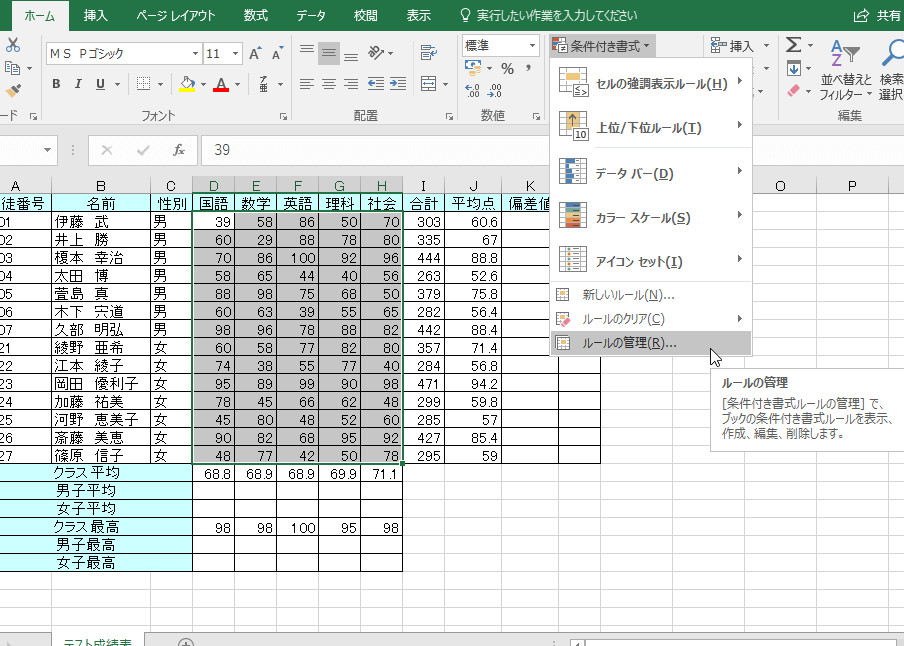Click the Bold formatting button
The image size is (904, 646).
tap(56, 84)
